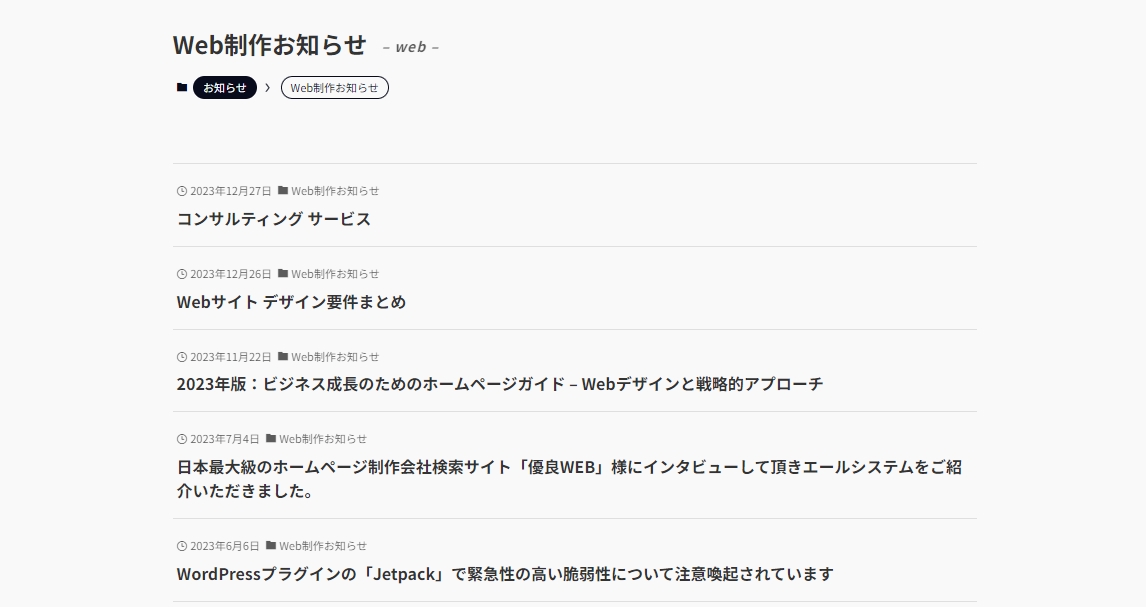Click category label on the 12月26日 post
This screenshot has width=1146, height=607.
click(x=335, y=274)
